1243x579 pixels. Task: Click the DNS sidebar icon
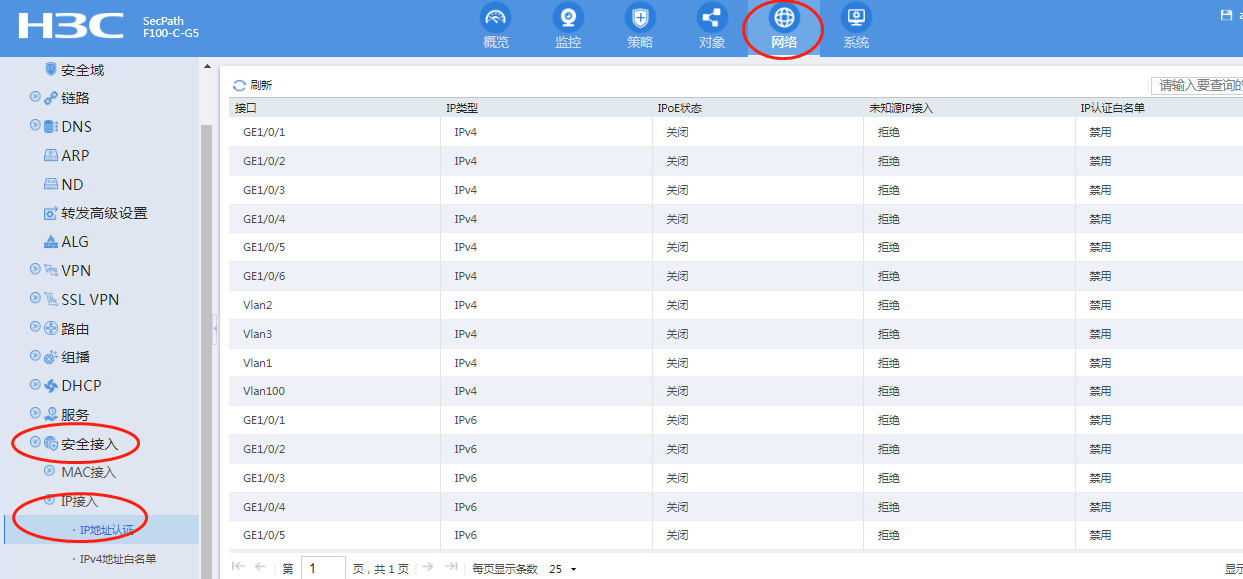[x=51, y=127]
